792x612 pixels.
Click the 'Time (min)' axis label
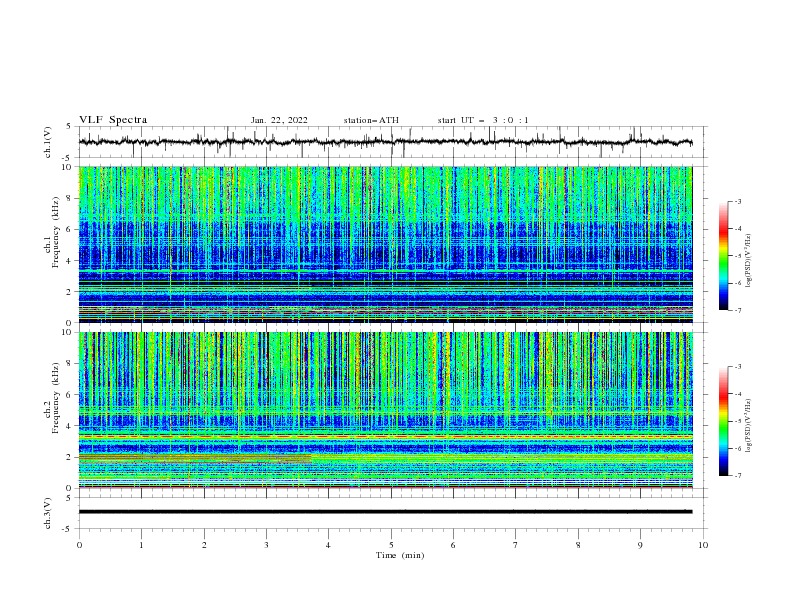(400, 555)
